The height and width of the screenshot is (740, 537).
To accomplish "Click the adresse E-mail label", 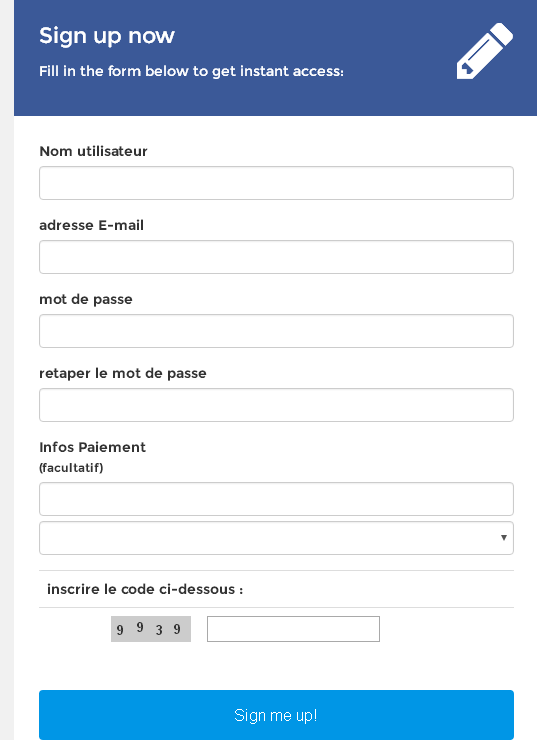I will (92, 225).
